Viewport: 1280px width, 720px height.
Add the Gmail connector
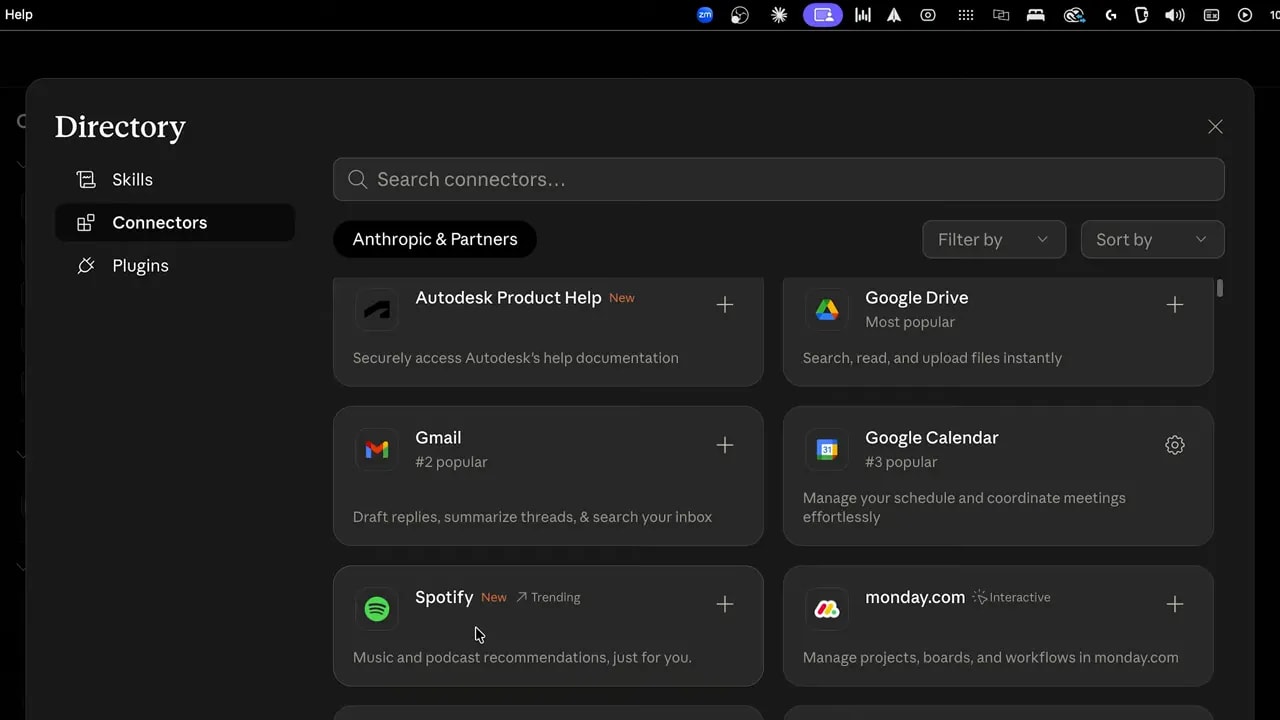point(725,445)
